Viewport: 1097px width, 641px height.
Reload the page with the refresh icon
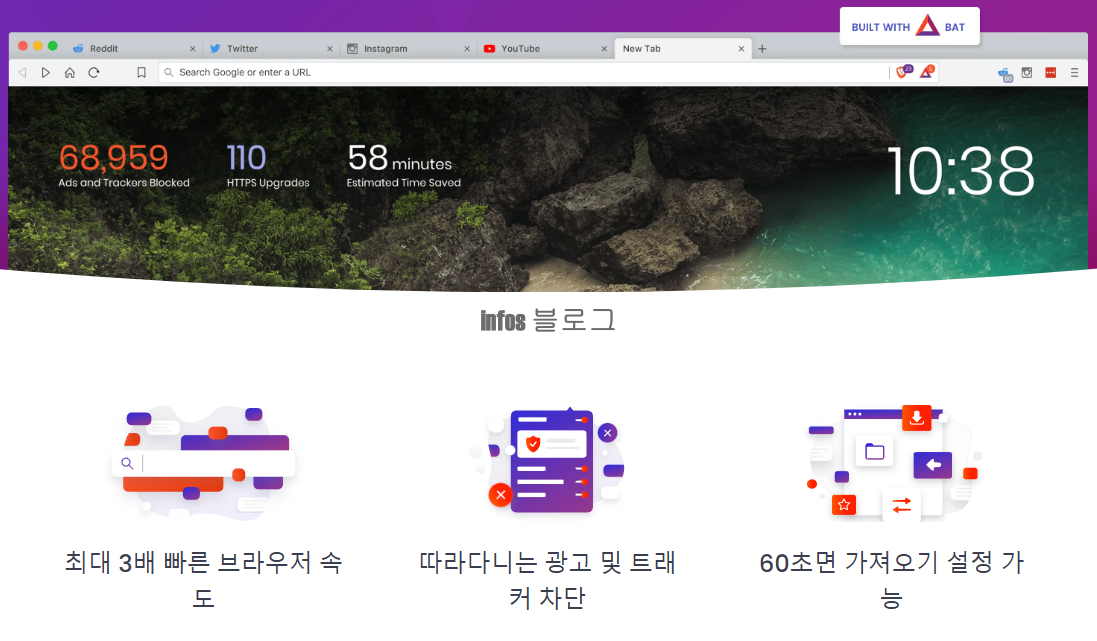(93, 72)
